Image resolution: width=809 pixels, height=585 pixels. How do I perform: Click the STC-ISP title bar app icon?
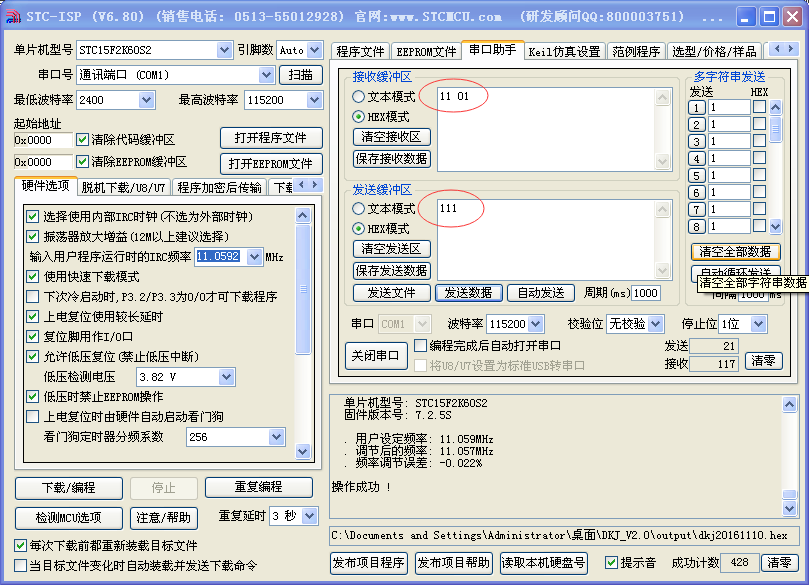[x=12, y=17]
